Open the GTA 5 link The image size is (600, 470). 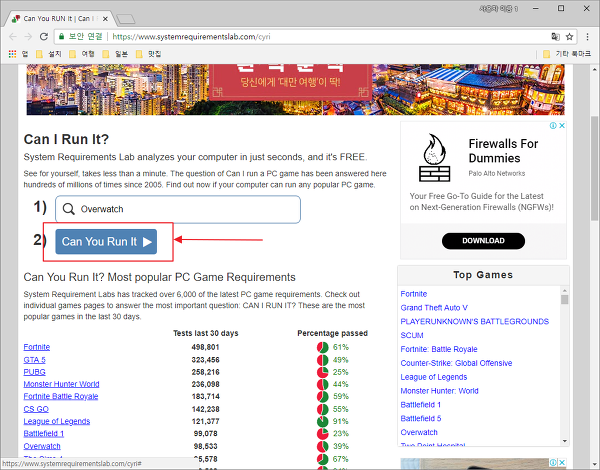(x=34, y=360)
